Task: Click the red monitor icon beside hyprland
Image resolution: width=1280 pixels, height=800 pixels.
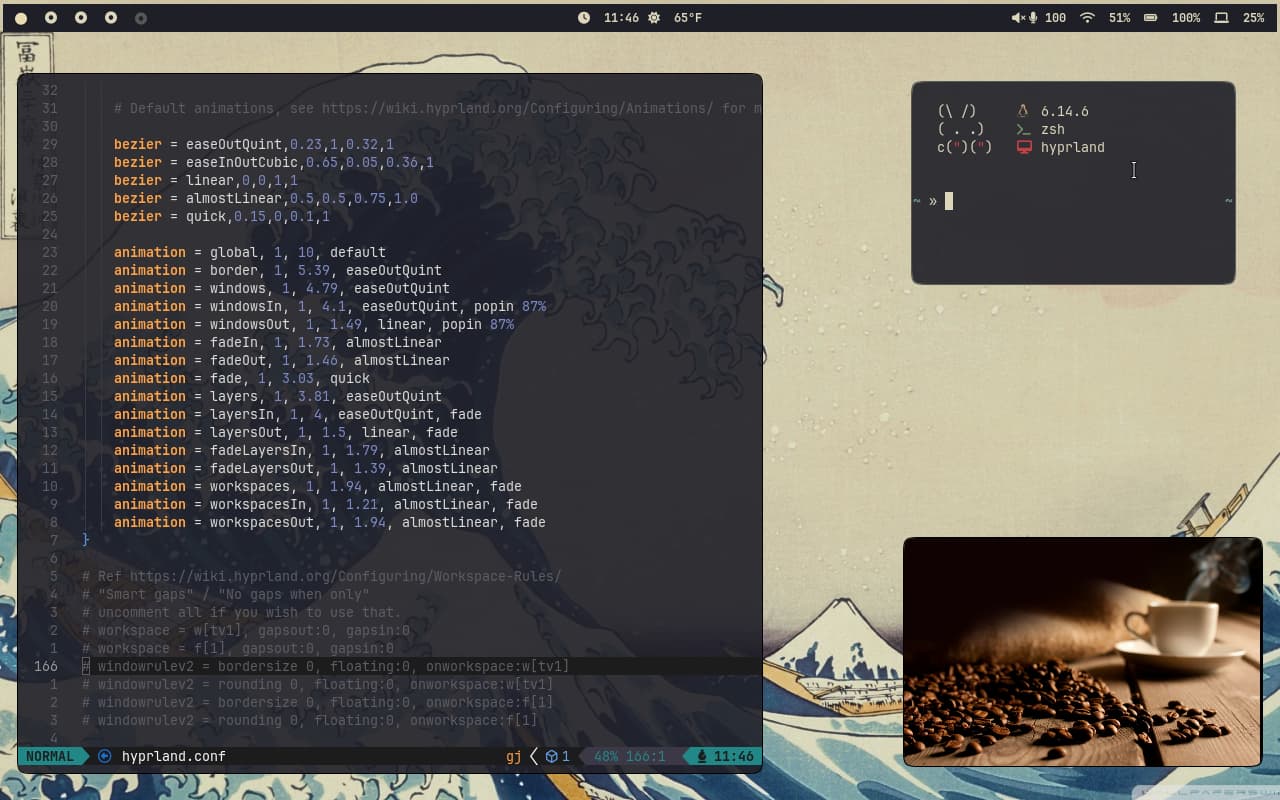Action: pyautogui.click(x=1023, y=147)
